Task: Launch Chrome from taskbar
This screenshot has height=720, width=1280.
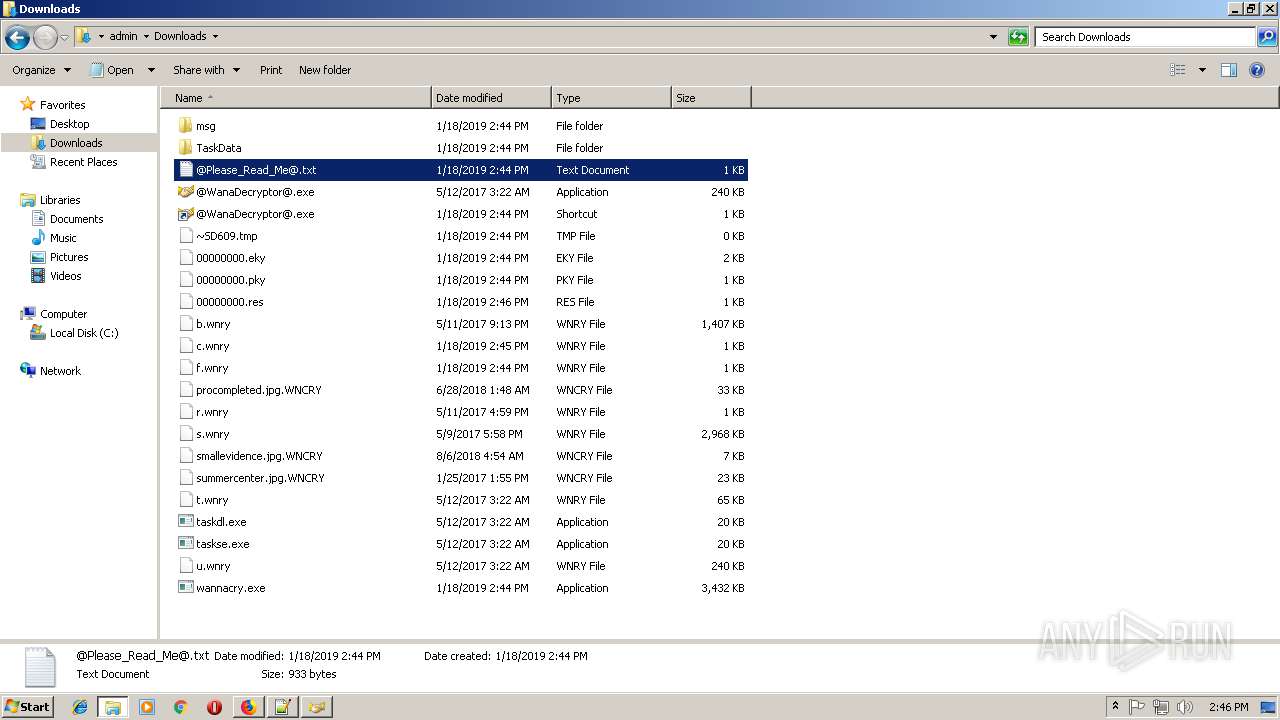Action: pyautogui.click(x=181, y=707)
